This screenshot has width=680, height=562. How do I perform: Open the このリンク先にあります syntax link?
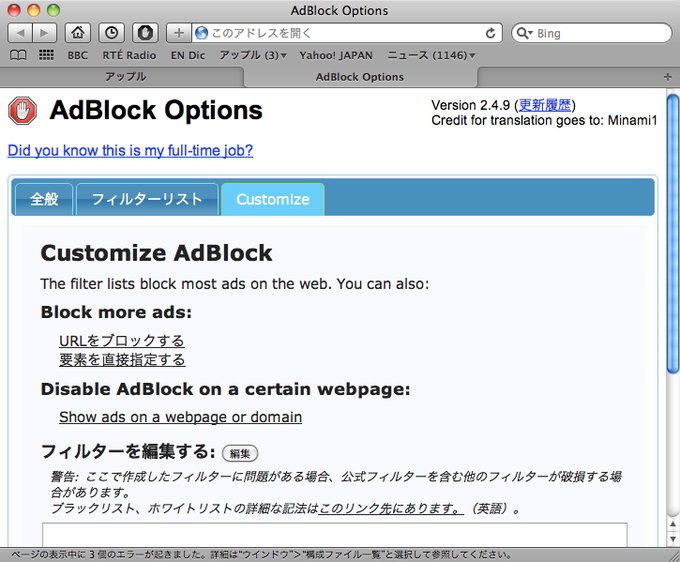[x=391, y=508]
